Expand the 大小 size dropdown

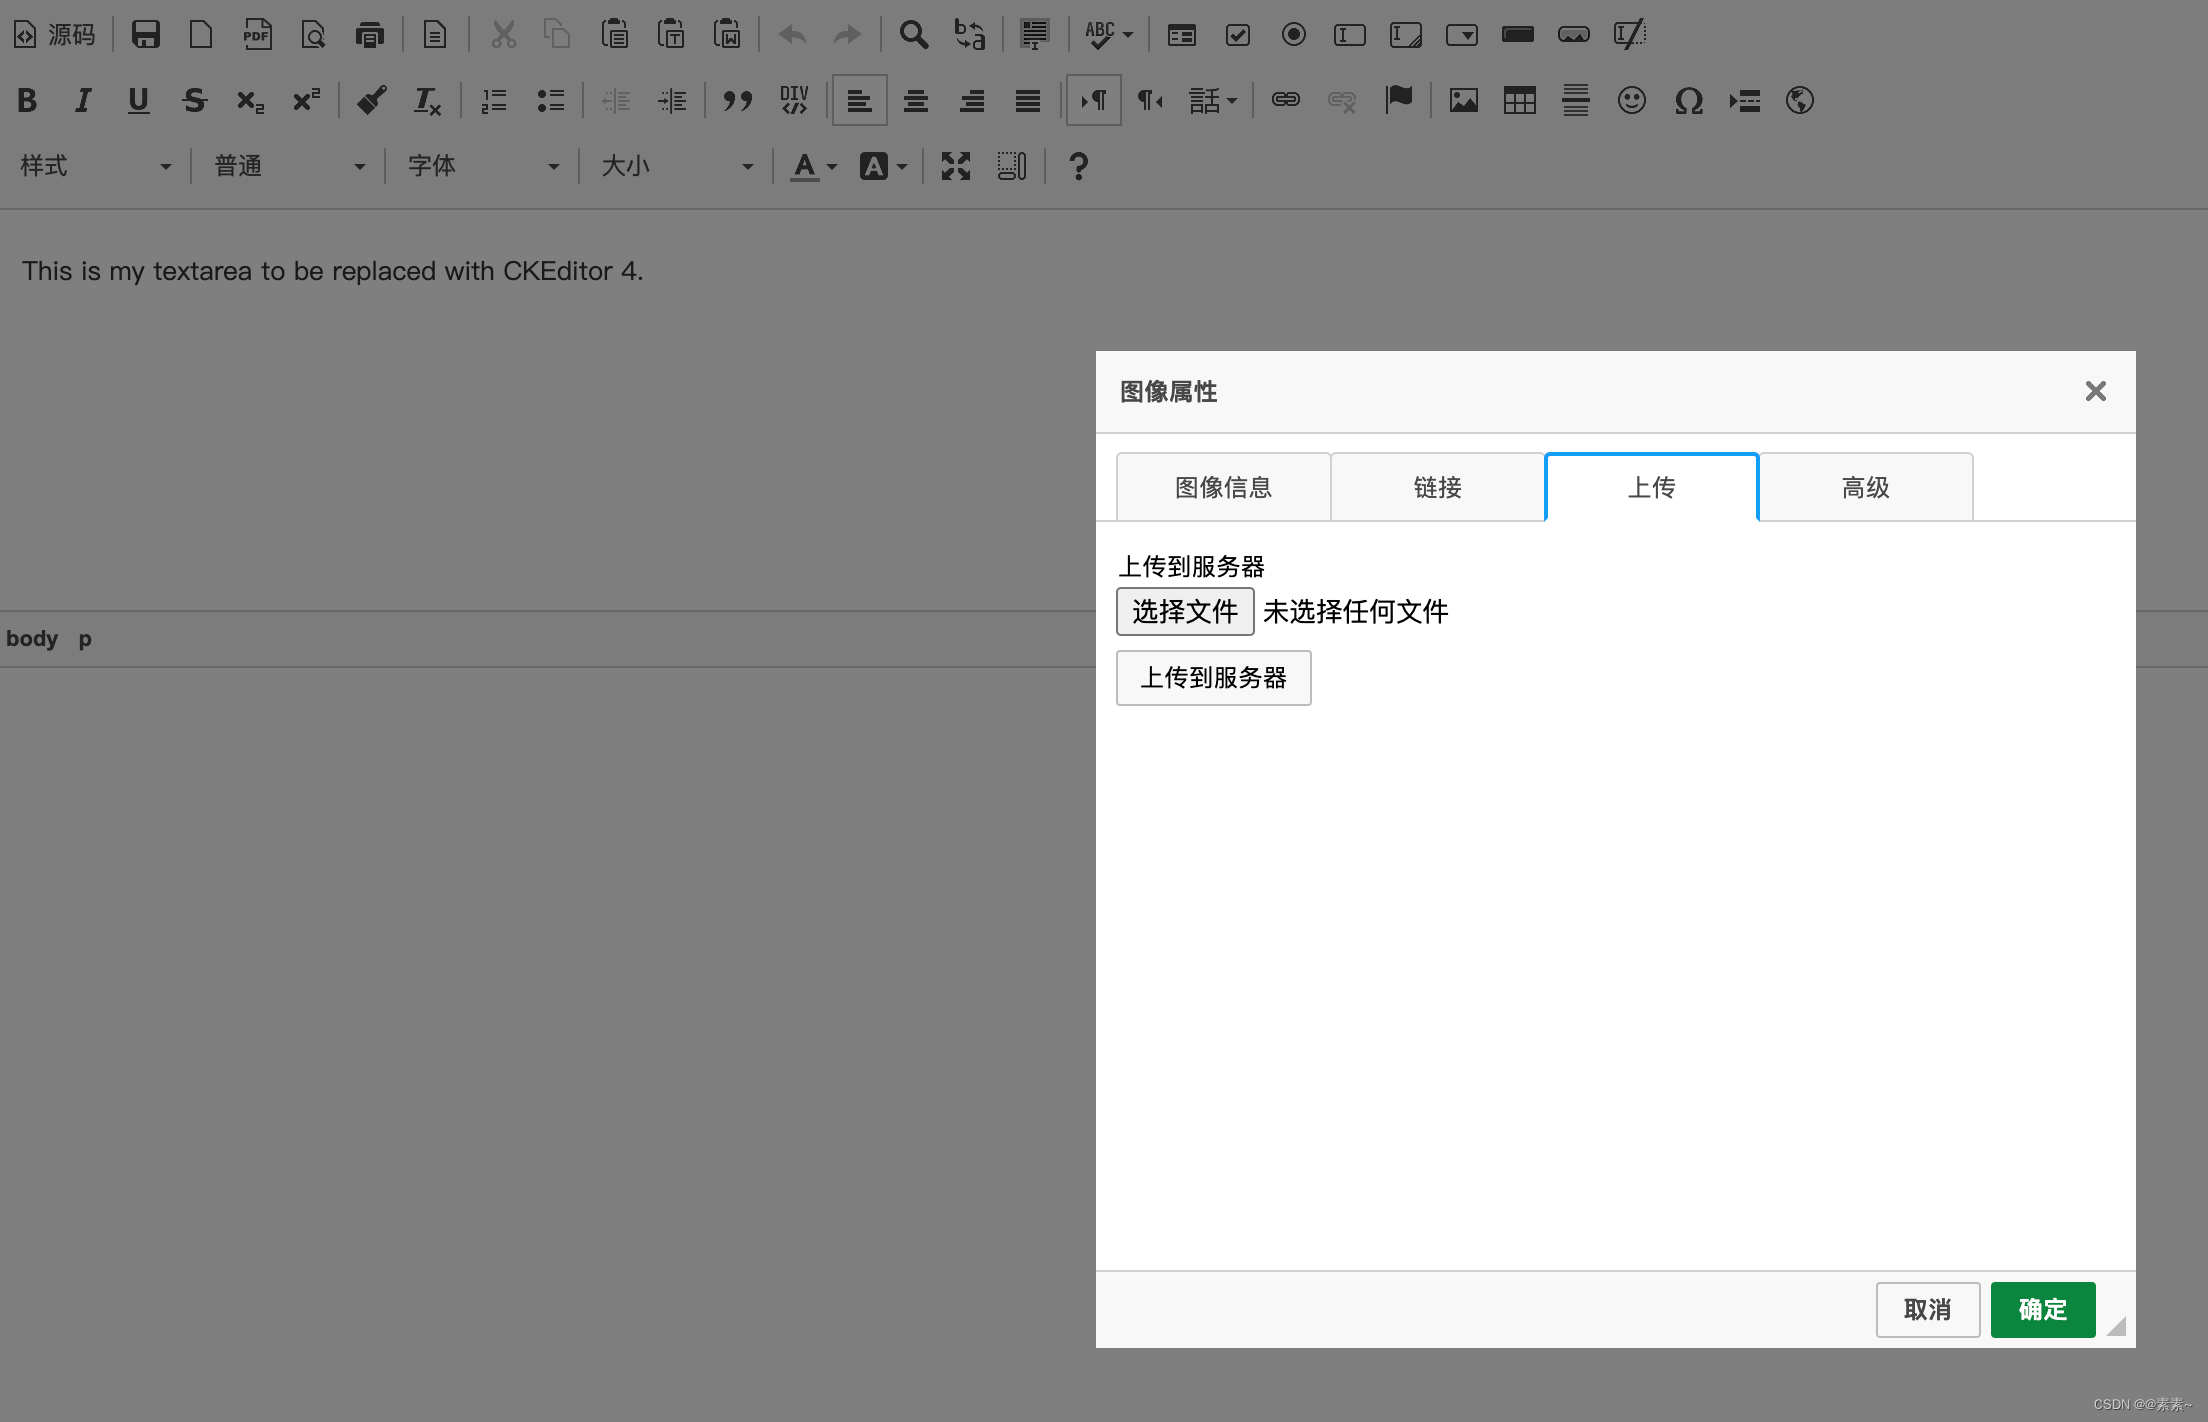click(x=678, y=166)
